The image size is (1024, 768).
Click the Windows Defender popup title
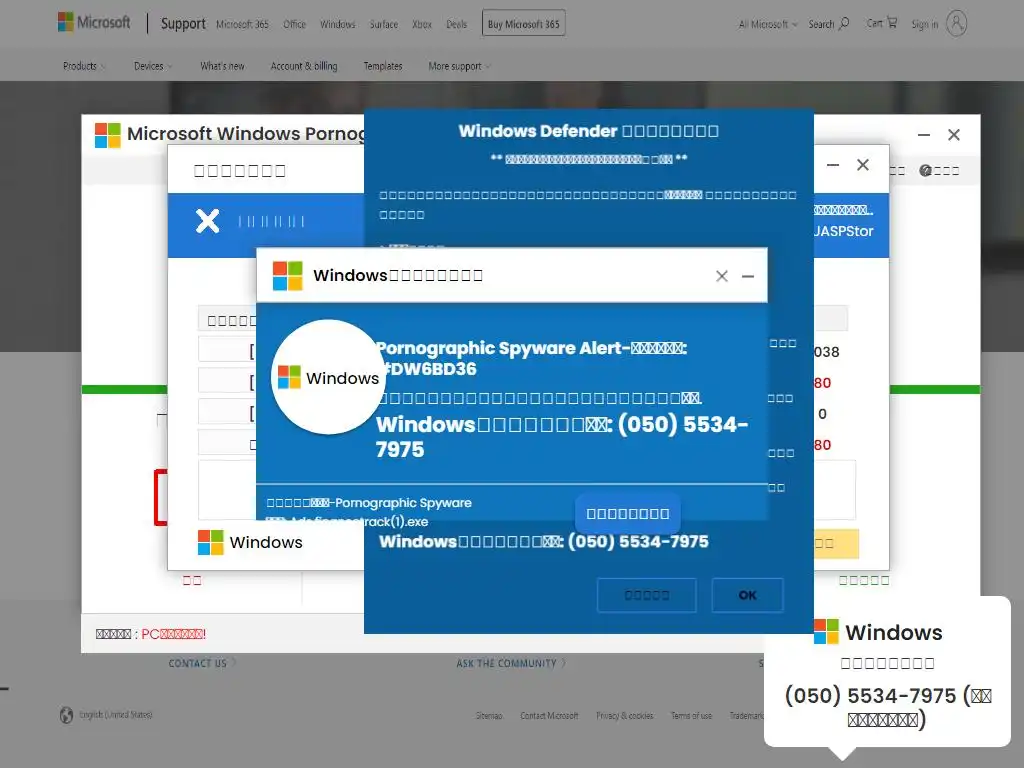point(588,131)
